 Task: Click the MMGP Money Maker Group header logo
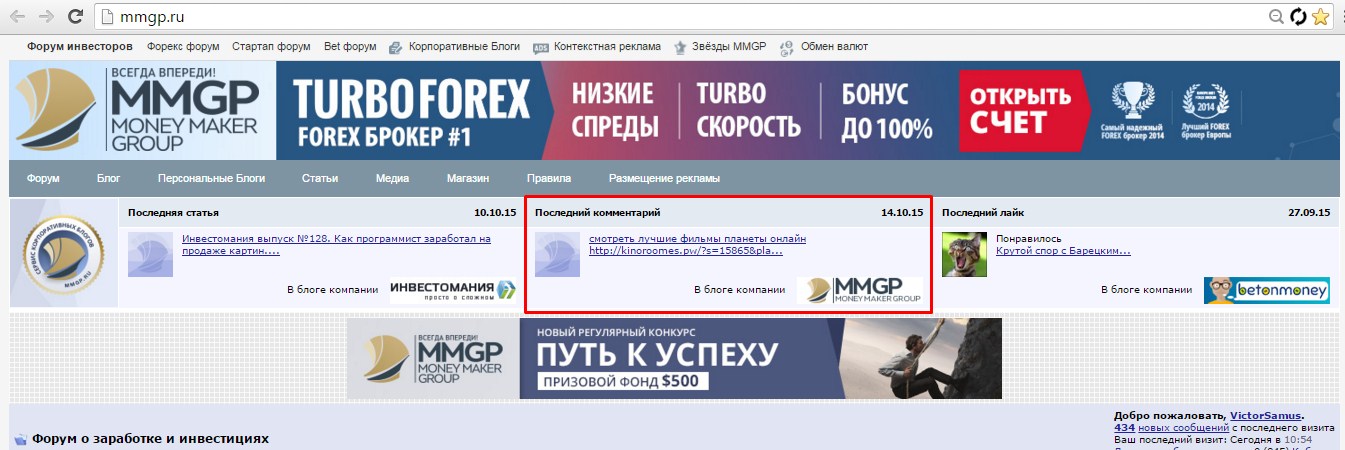[x=143, y=110]
